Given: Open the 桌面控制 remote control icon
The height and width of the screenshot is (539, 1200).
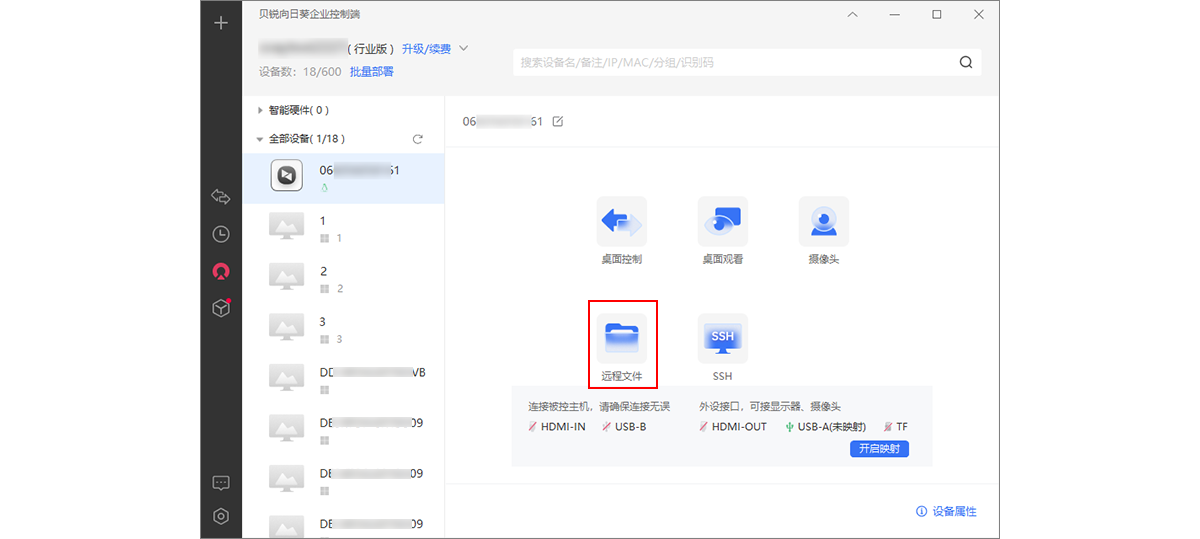Looking at the screenshot, I should [x=621, y=222].
